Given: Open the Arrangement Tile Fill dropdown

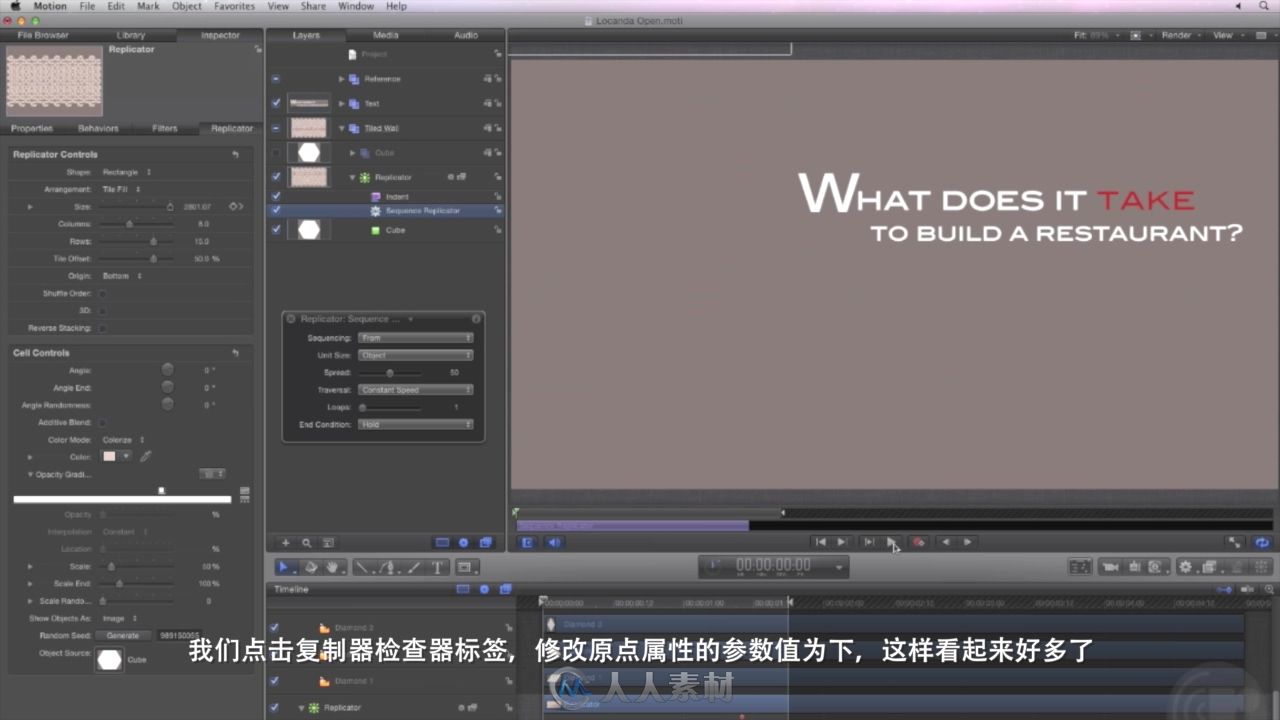Looking at the screenshot, I should pyautogui.click(x=122, y=189).
